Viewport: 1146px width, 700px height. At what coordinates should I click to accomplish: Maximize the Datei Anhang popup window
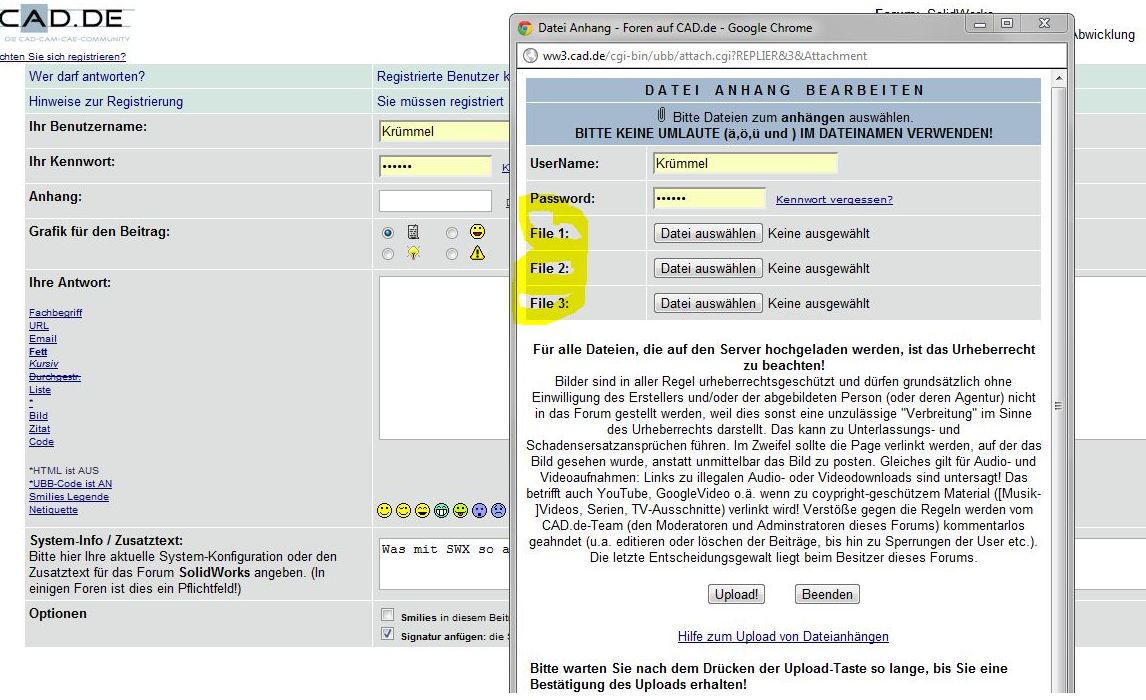coord(1007,24)
